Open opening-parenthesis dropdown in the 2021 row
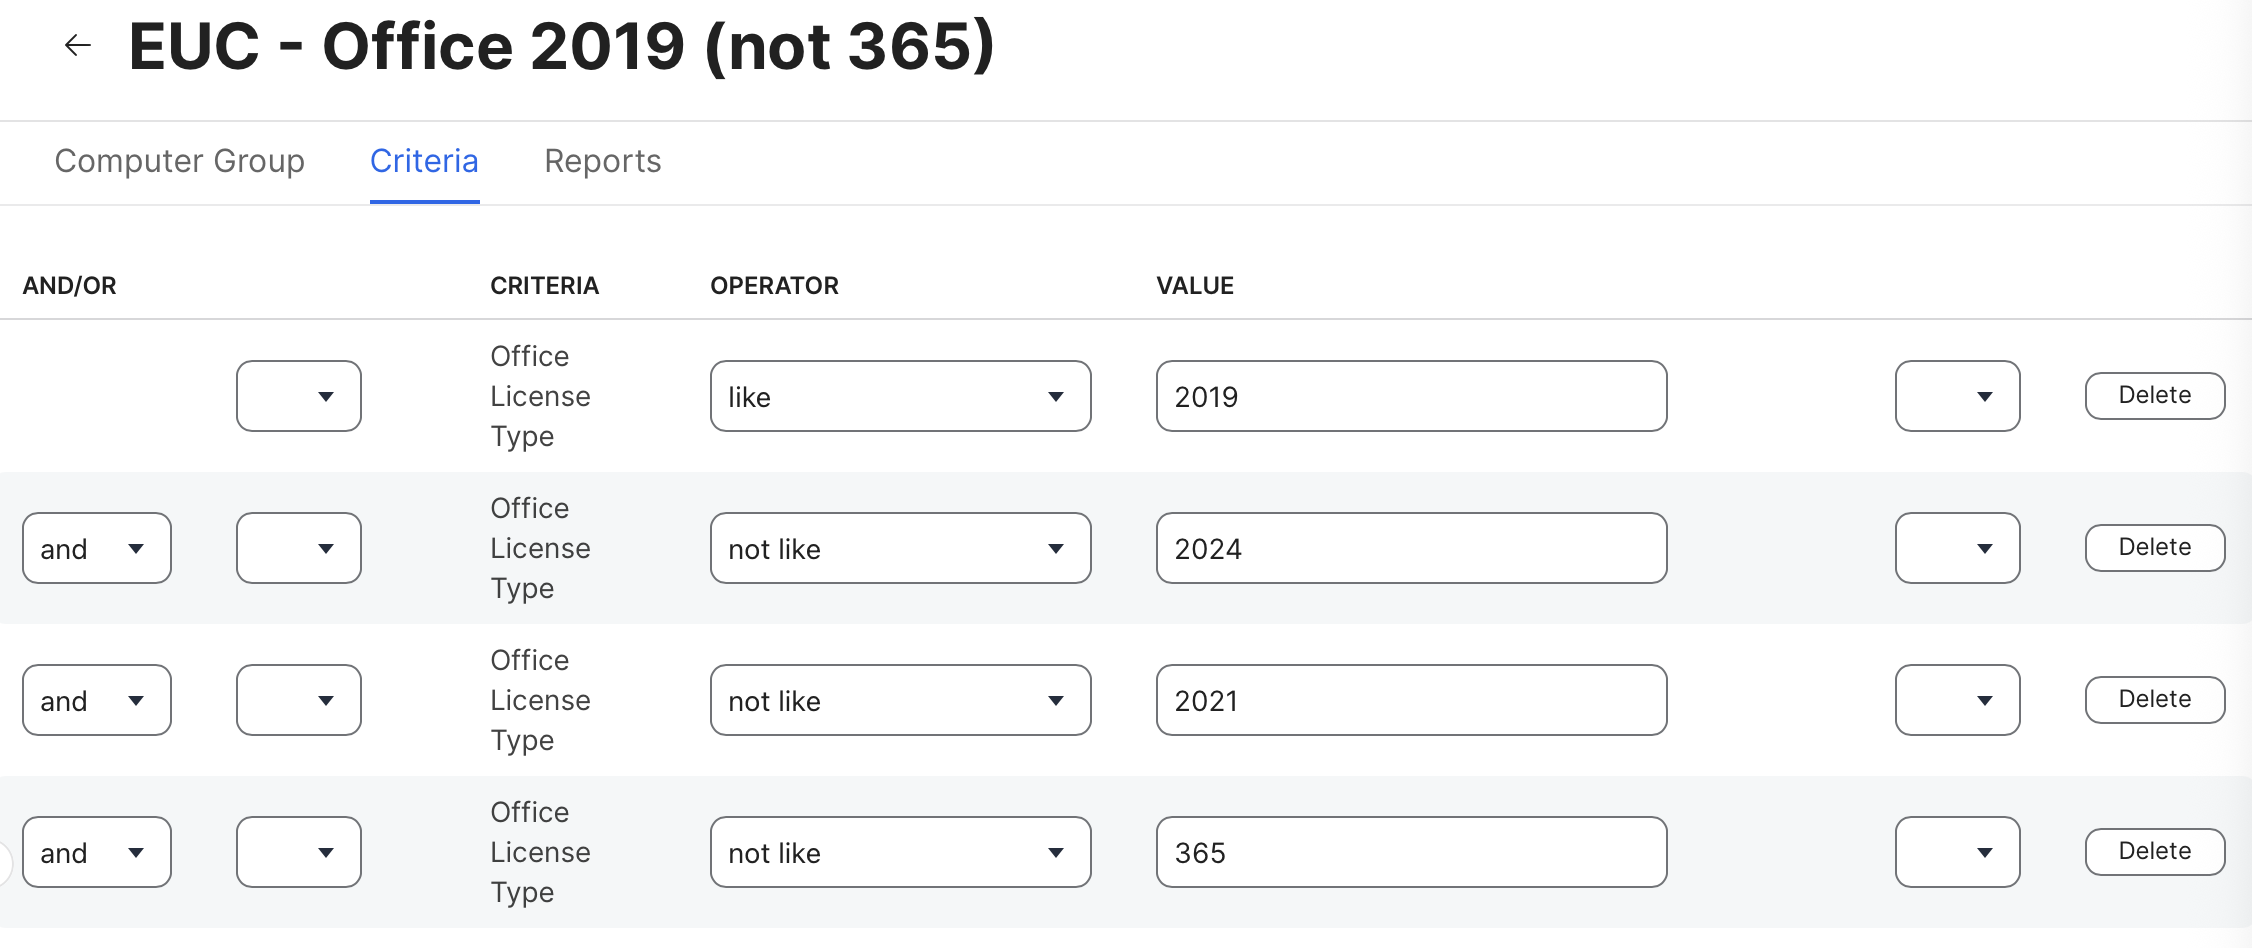 click(x=299, y=700)
